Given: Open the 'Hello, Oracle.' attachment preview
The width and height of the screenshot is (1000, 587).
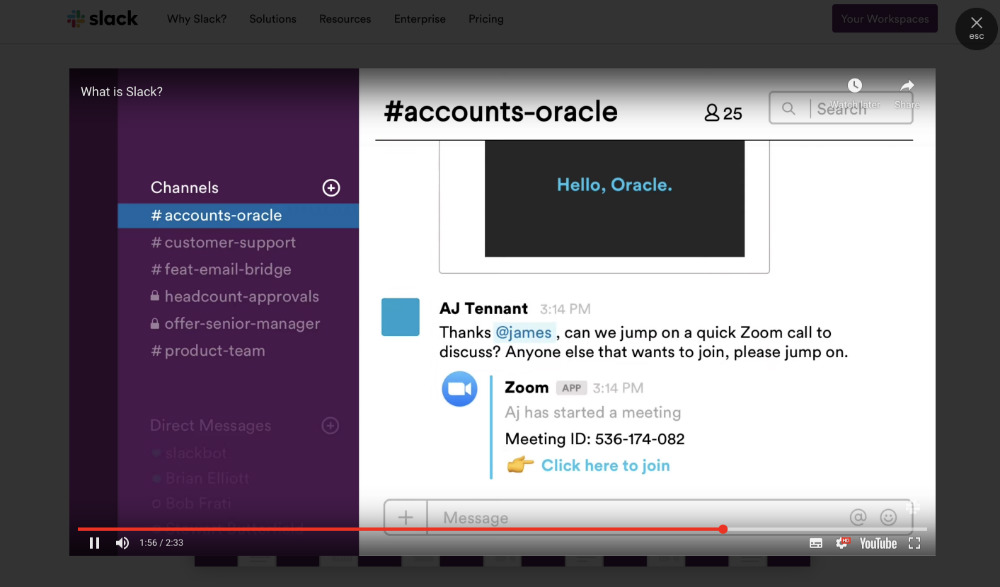Looking at the screenshot, I should coord(614,198).
